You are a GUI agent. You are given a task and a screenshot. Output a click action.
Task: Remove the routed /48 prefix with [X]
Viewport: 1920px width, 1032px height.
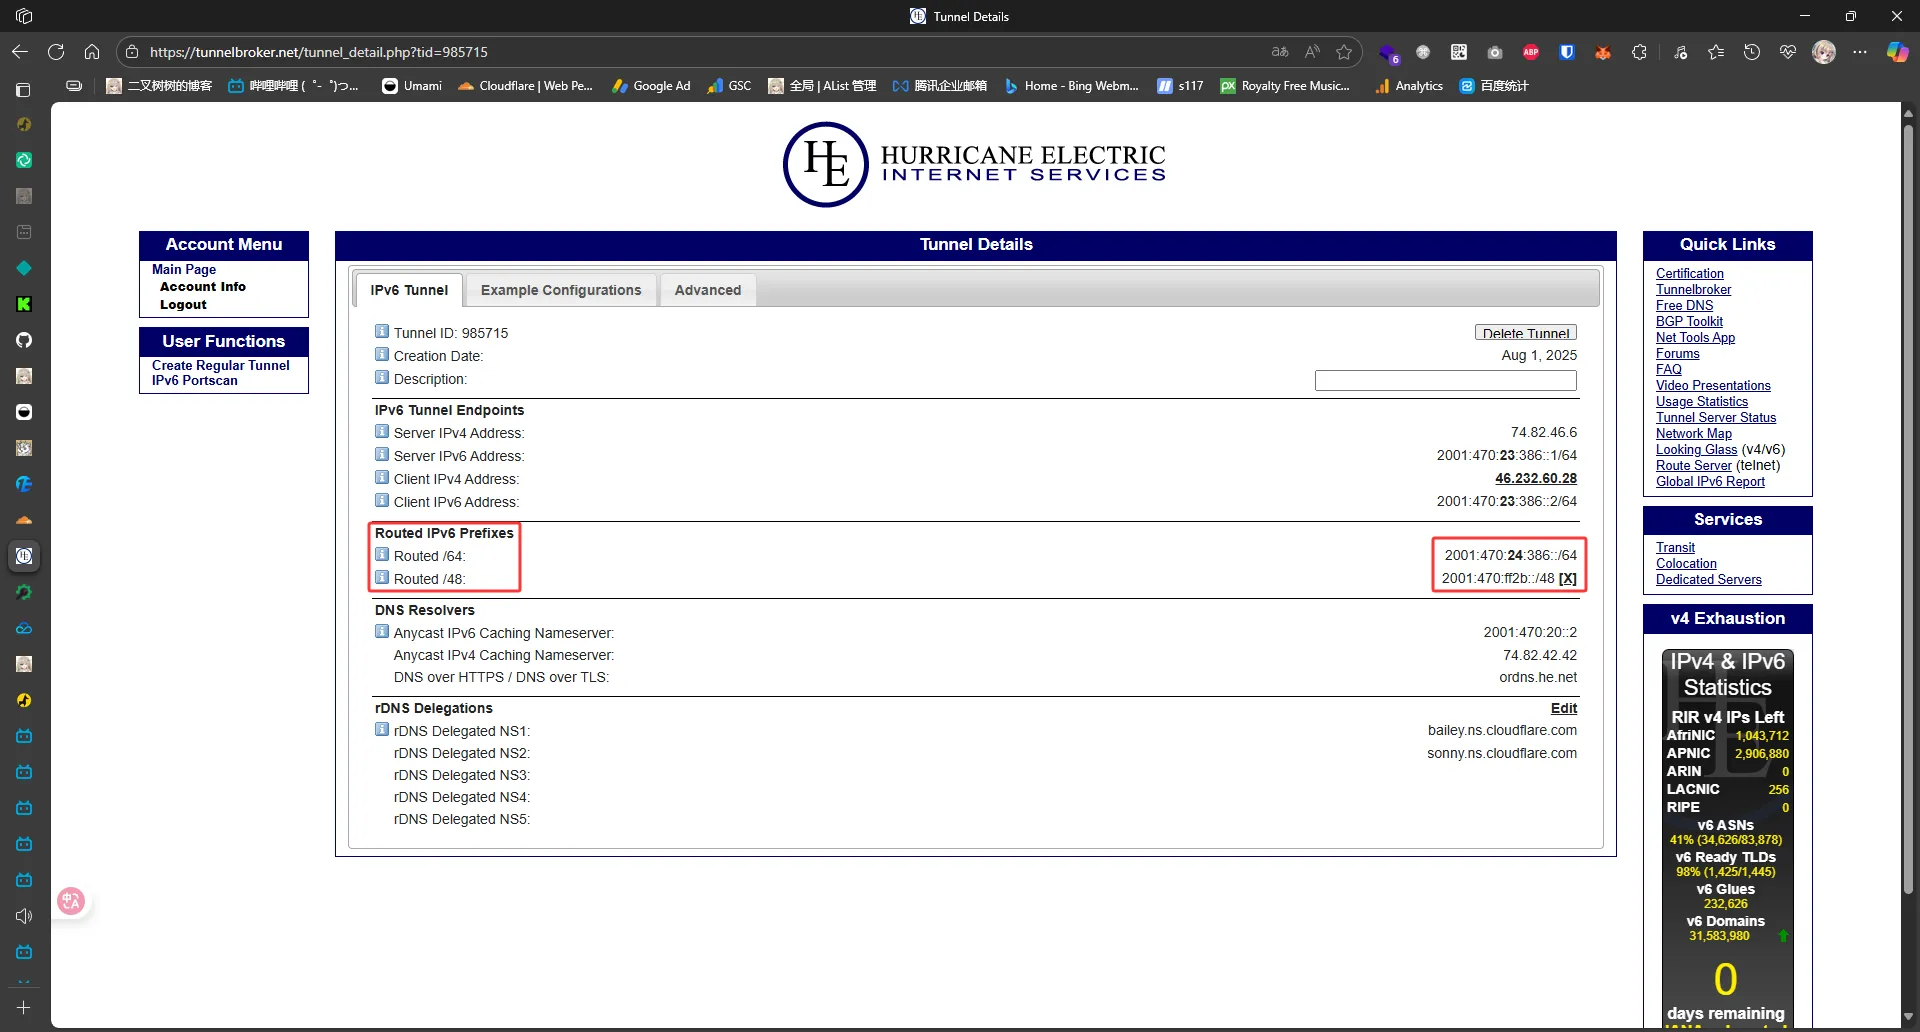pos(1567,579)
